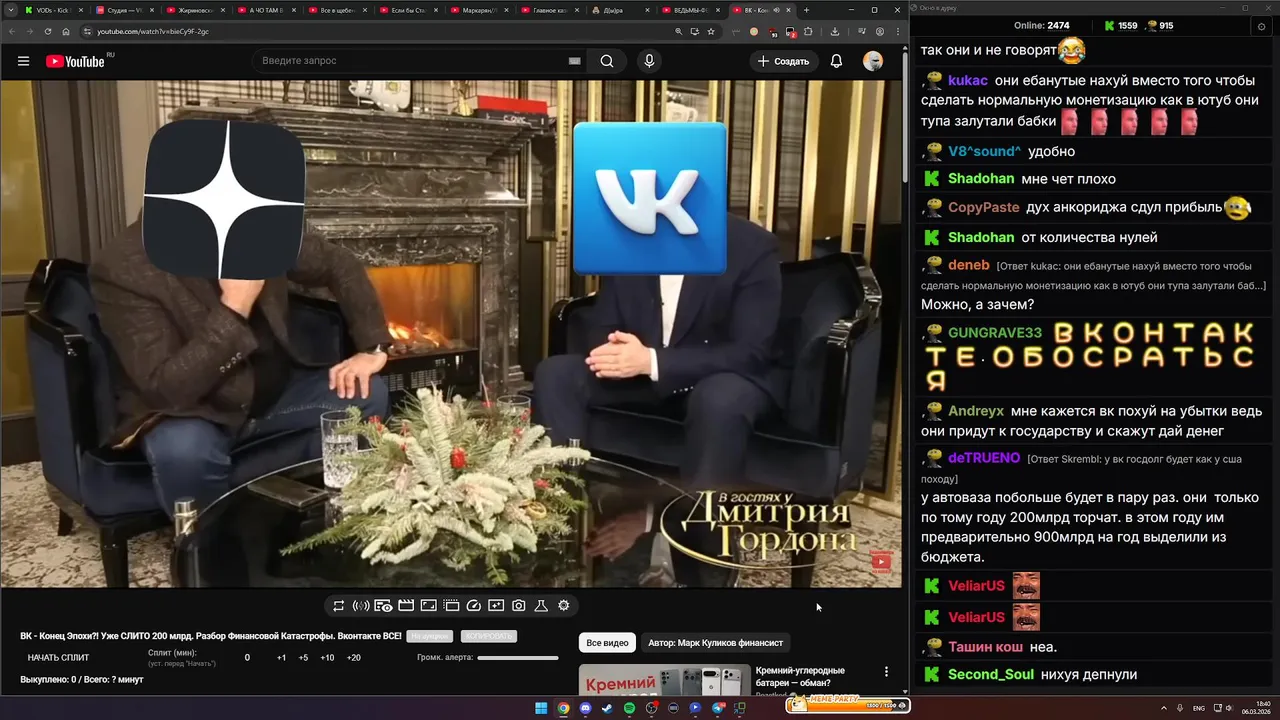Open the Chrome downloads icon
The image size is (1280, 720).
point(835,32)
